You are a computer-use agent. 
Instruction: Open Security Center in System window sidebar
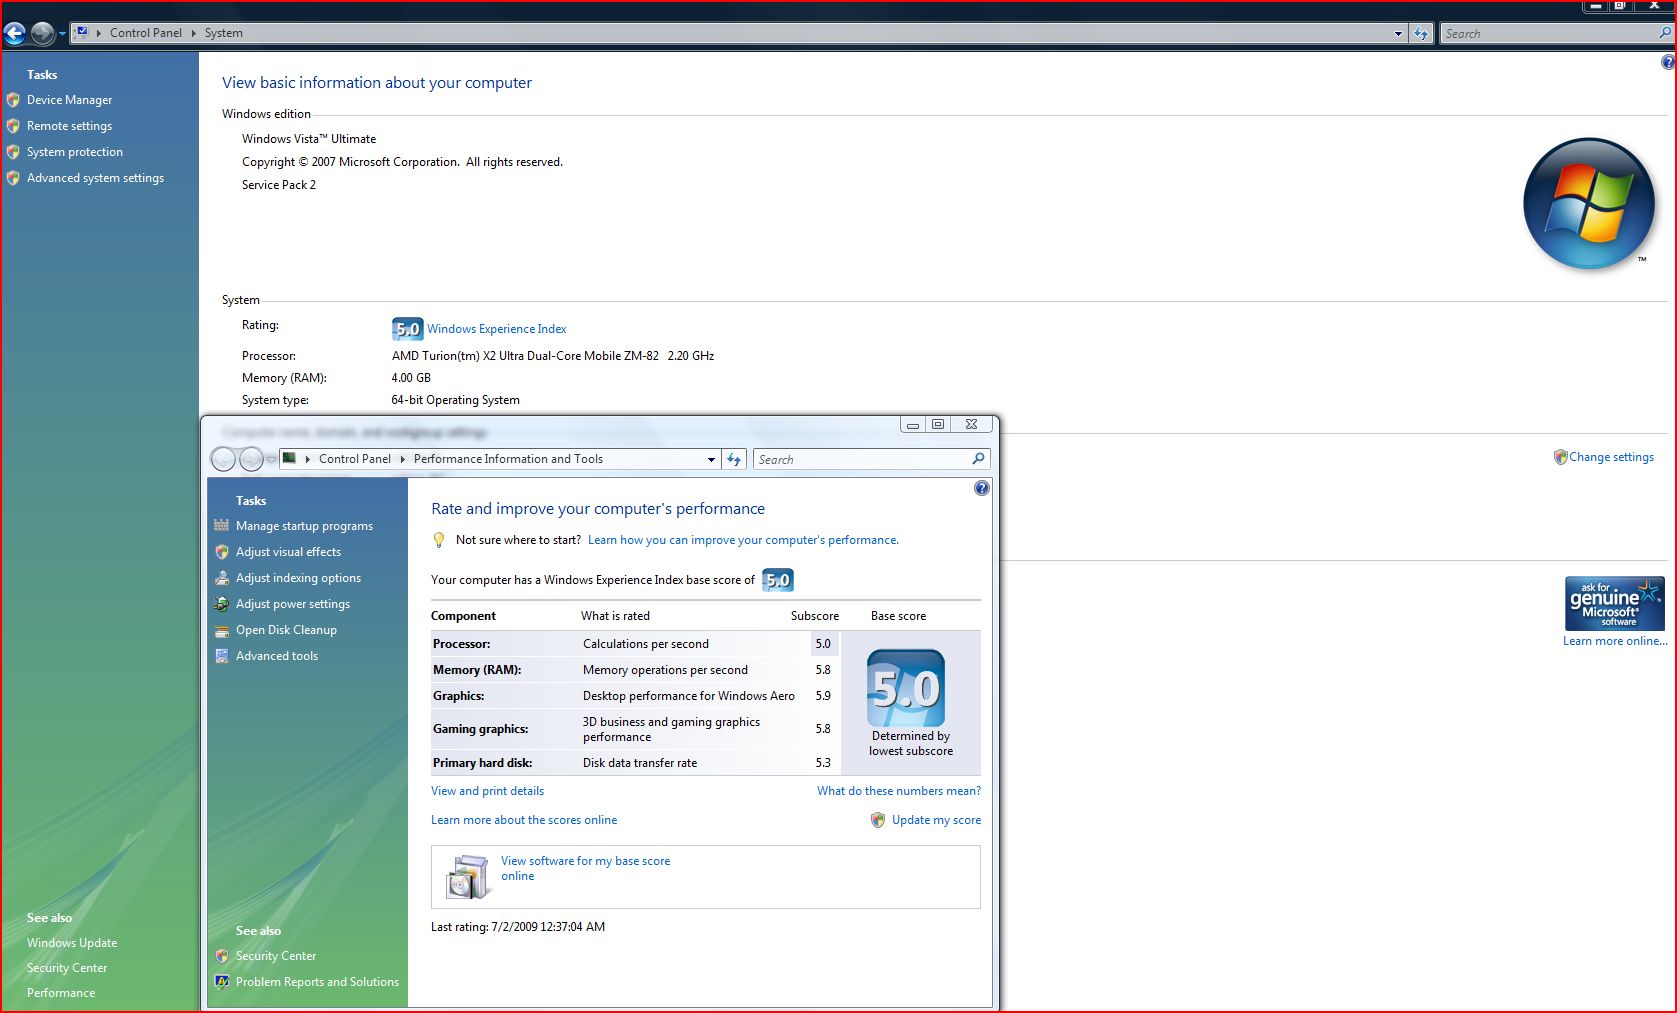(x=67, y=968)
